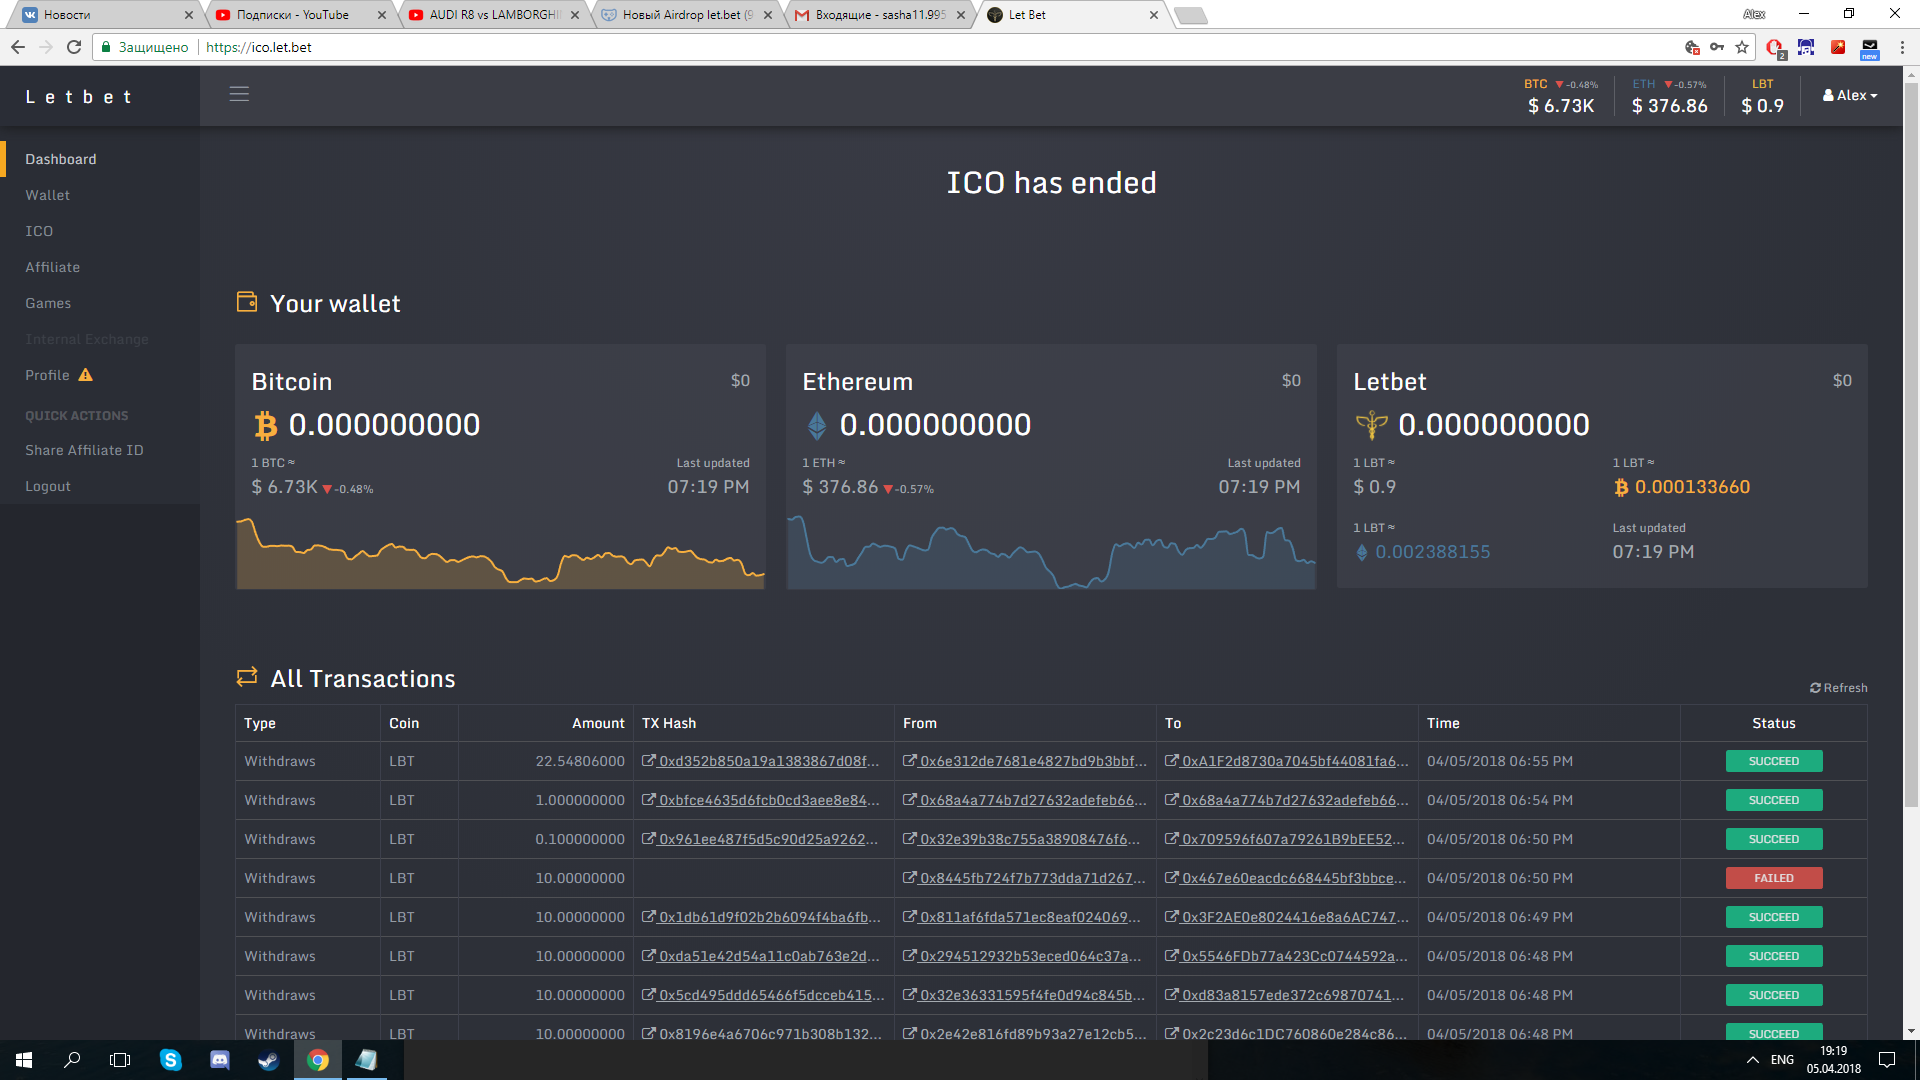Image resolution: width=1920 pixels, height=1080 pixels.
Task: Click the mail extension icon in toolbar
Action: 1869,47
